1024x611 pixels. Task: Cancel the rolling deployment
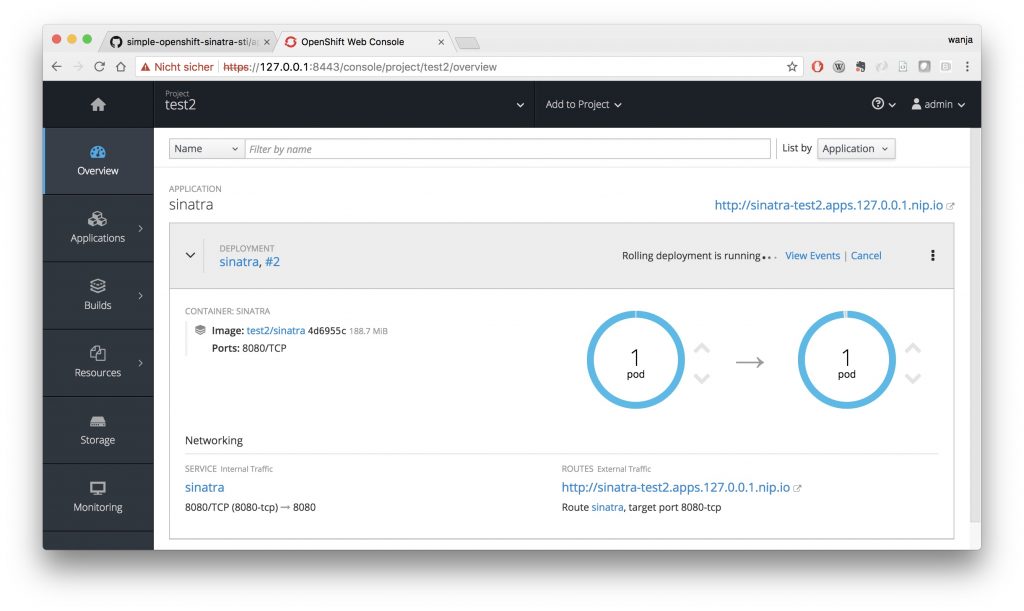point(866,255)
